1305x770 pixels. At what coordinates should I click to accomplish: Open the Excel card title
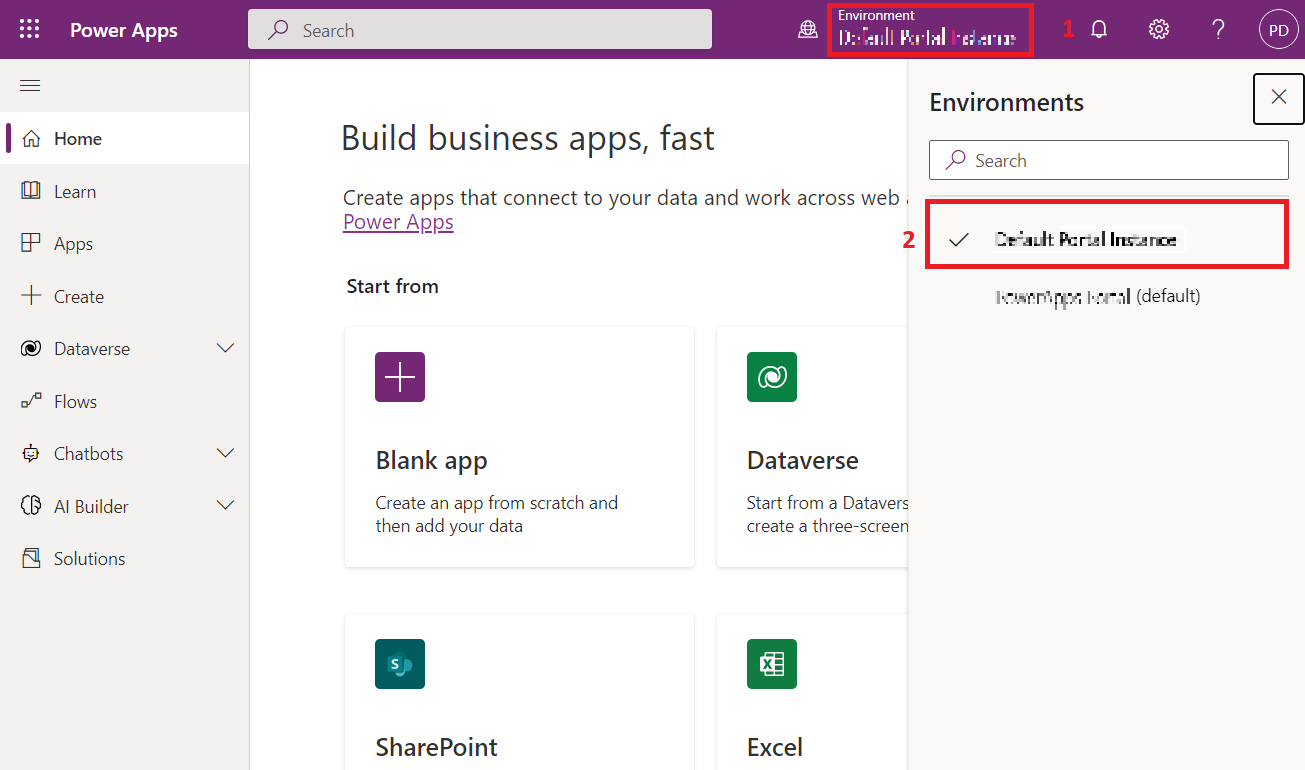pos(775,747)
